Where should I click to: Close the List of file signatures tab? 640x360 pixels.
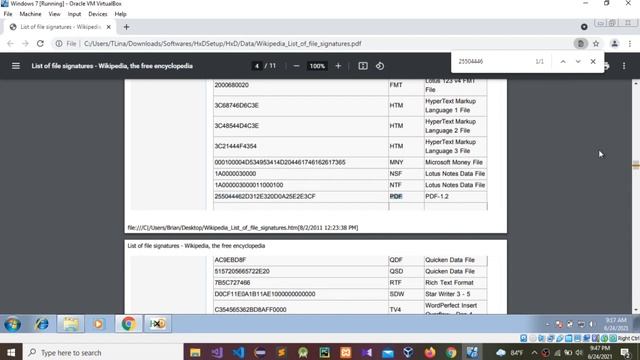coord(109,27)
